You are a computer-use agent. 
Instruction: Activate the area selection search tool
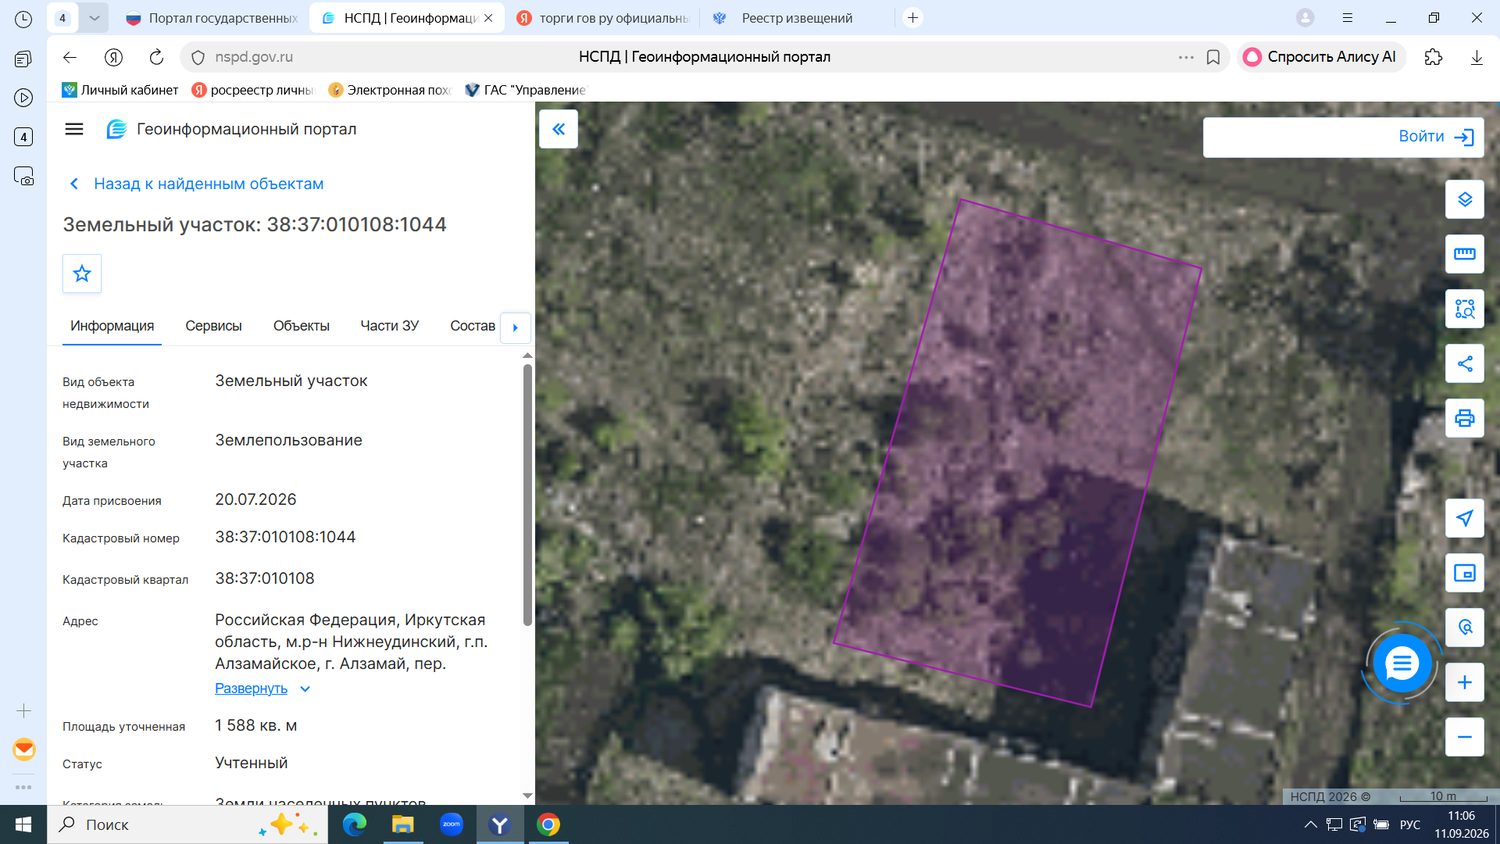point(1465,309)
